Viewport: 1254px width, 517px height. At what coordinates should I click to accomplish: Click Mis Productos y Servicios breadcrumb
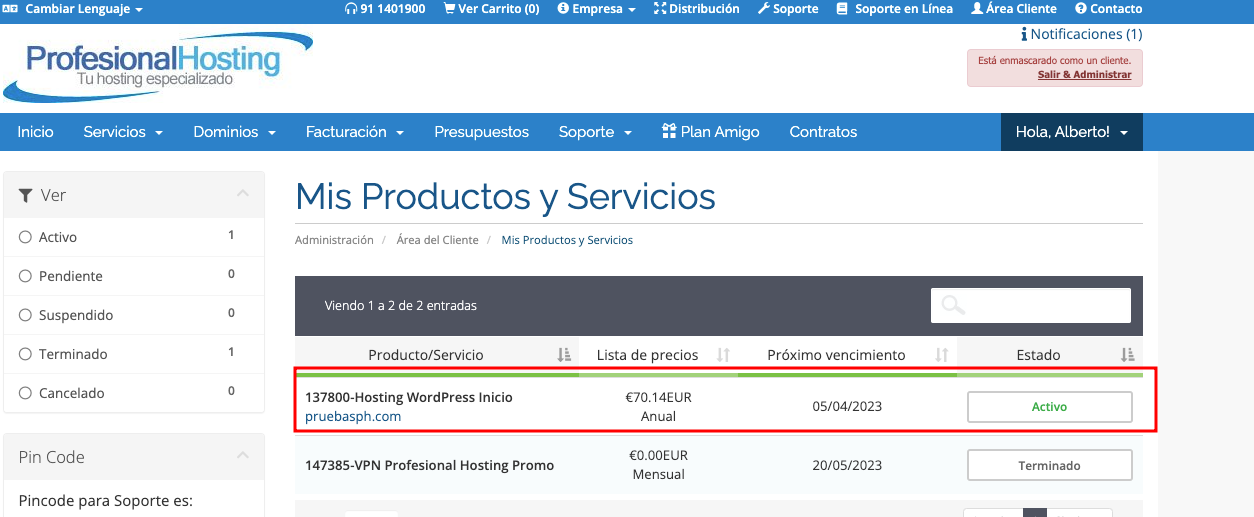pos(567,240)
